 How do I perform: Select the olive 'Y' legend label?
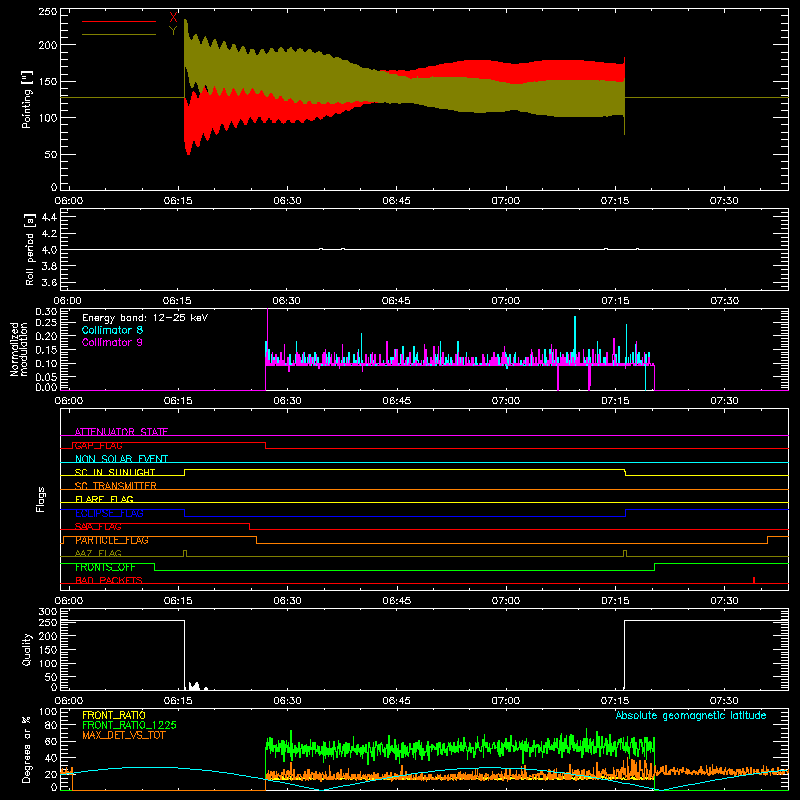[173, 31]
